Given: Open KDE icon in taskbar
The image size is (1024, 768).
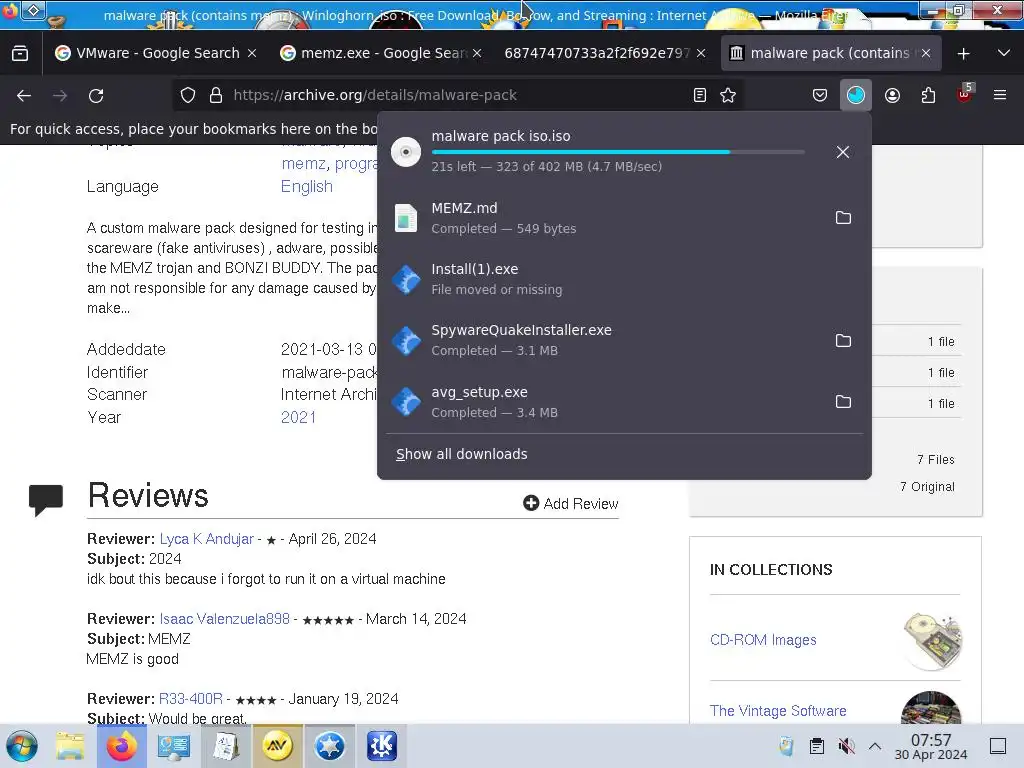Looking at the screenshot, I should click(x=381, y=746).
